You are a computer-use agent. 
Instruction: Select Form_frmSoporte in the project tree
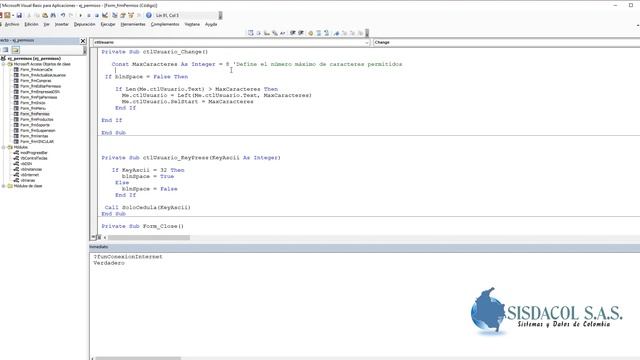(35, 125)
